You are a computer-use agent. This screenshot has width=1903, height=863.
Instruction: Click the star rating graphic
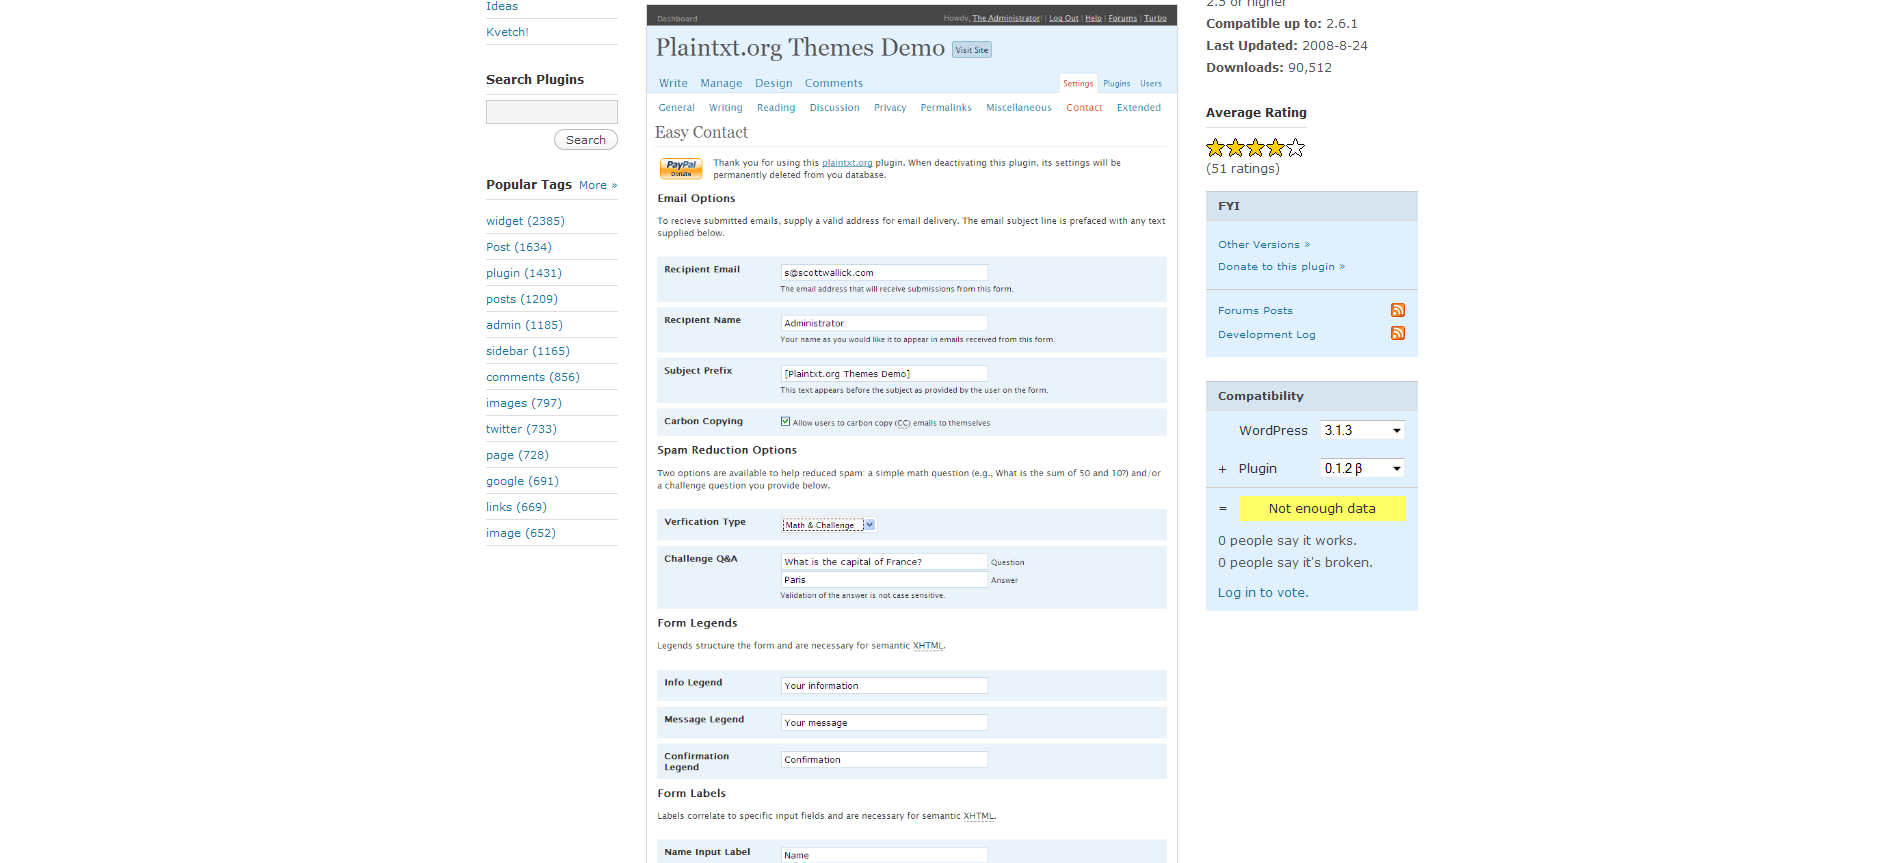coord(1255,148)
